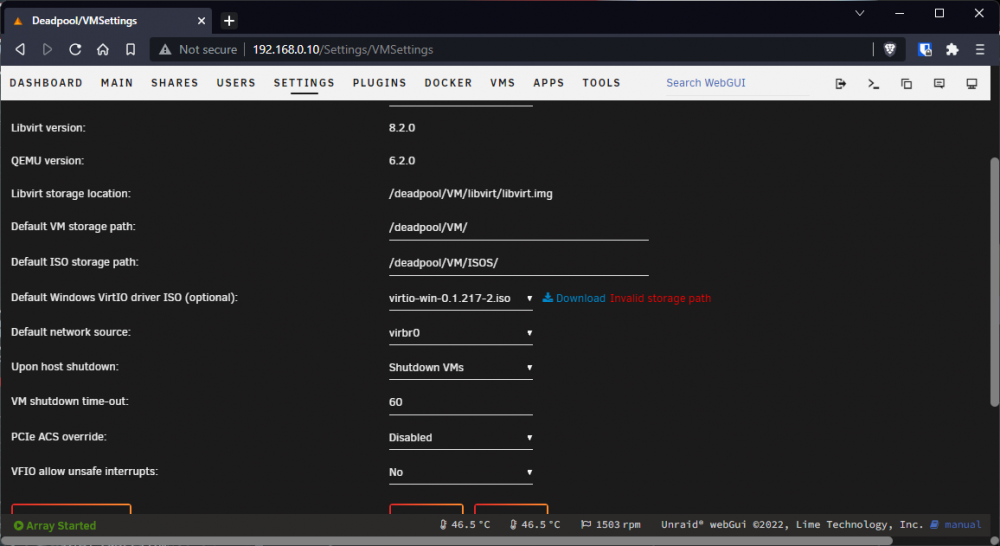Open the extensions puzzle icon
Image resolution: width=1000 pixels, height=546 pixels.
tap(952, 49)
